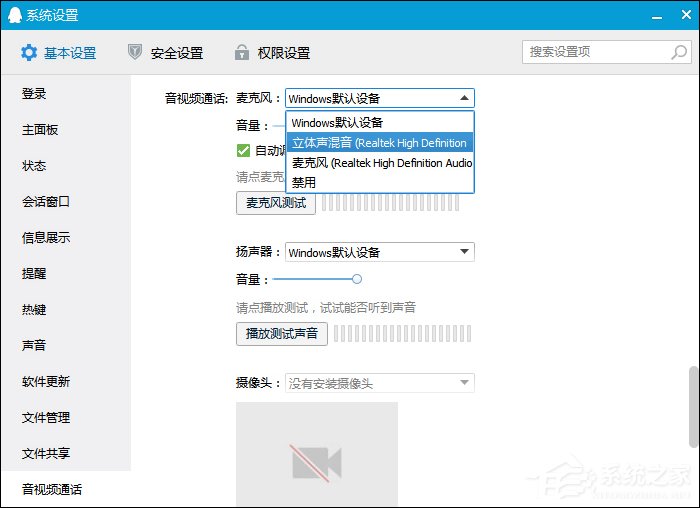This screenshot has height=508, width=700.
Task: Click the gear icon of 基本设置
Action: pos(29,53)
